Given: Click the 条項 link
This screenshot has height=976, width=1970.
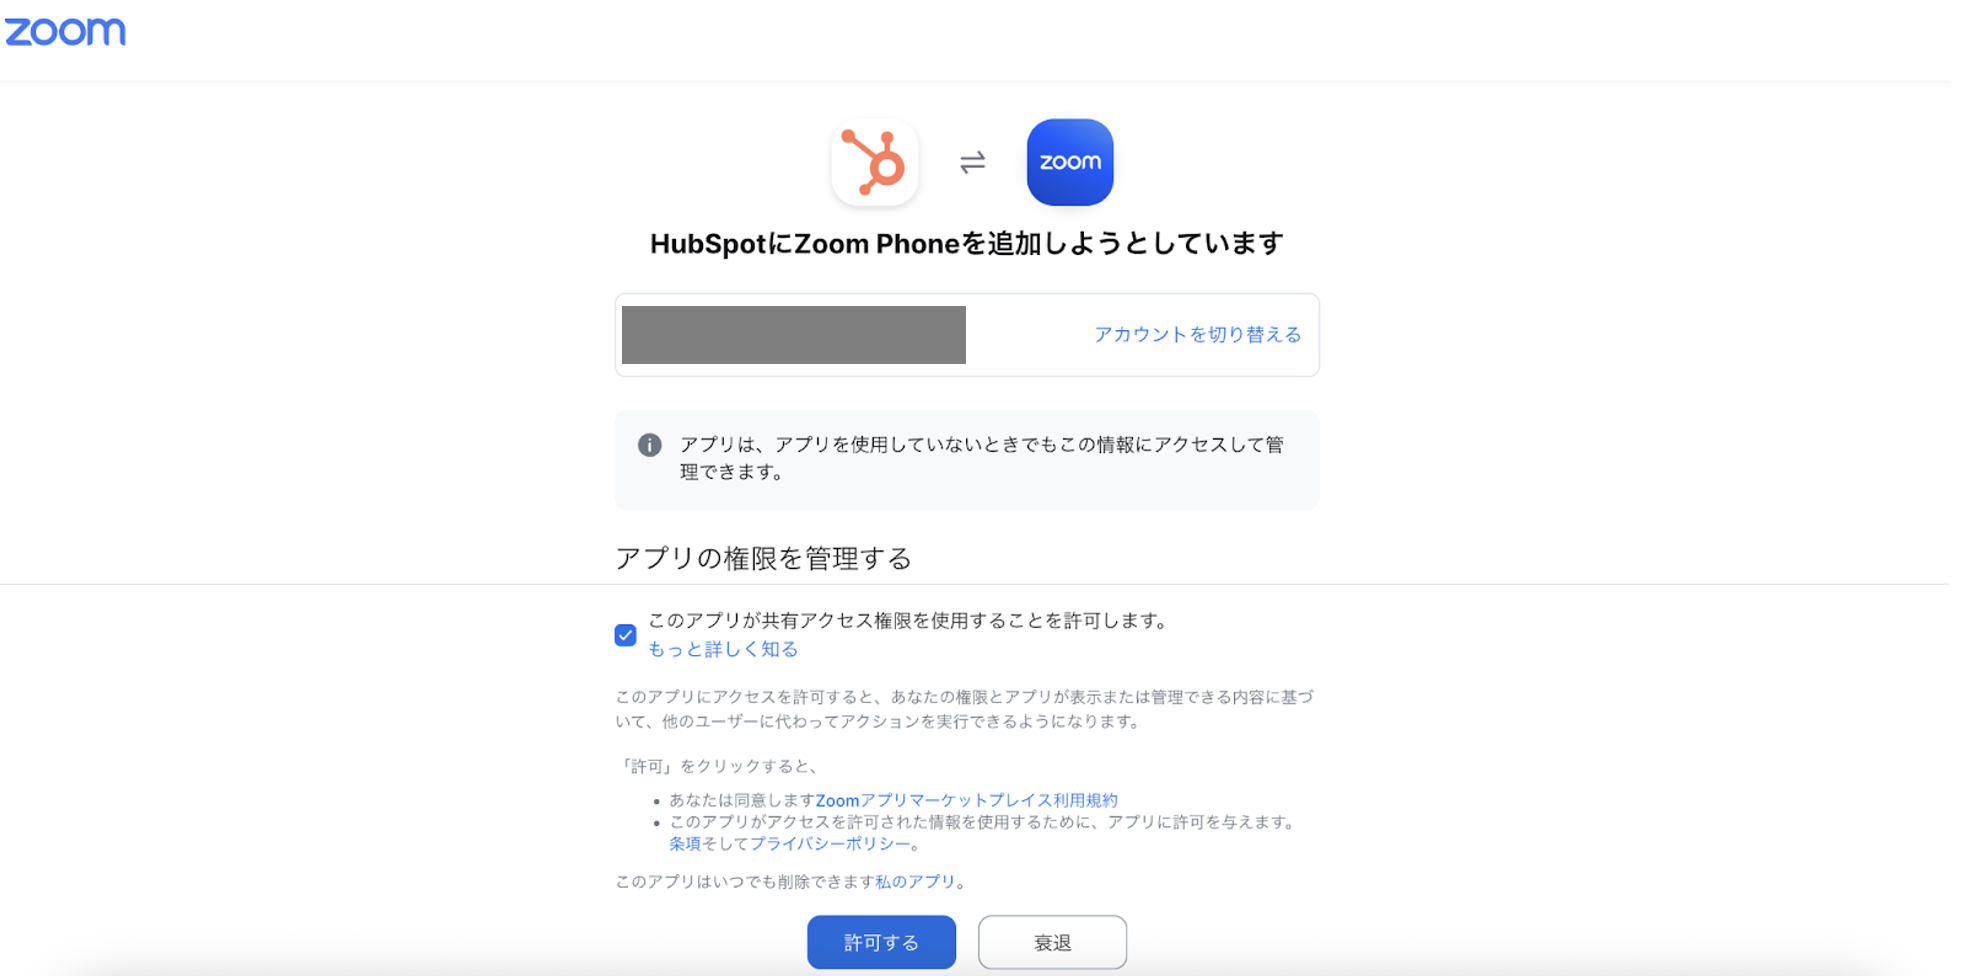Looking at the screenshot, I should (685, 843).
